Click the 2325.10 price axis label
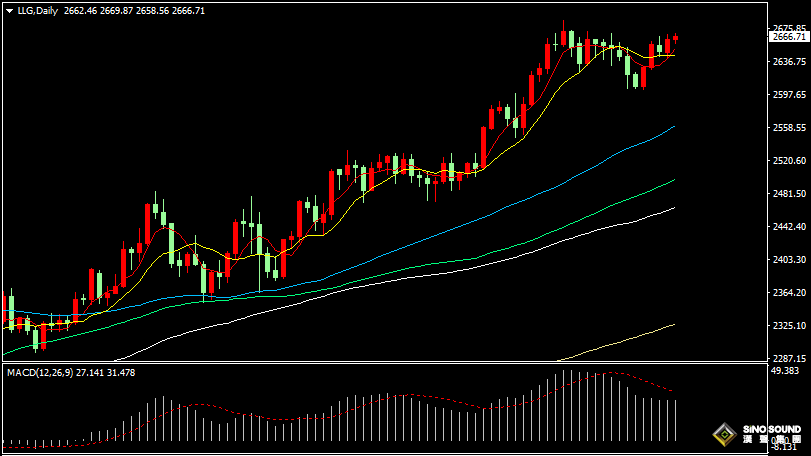The image size is (811, 456). [789, 326]
